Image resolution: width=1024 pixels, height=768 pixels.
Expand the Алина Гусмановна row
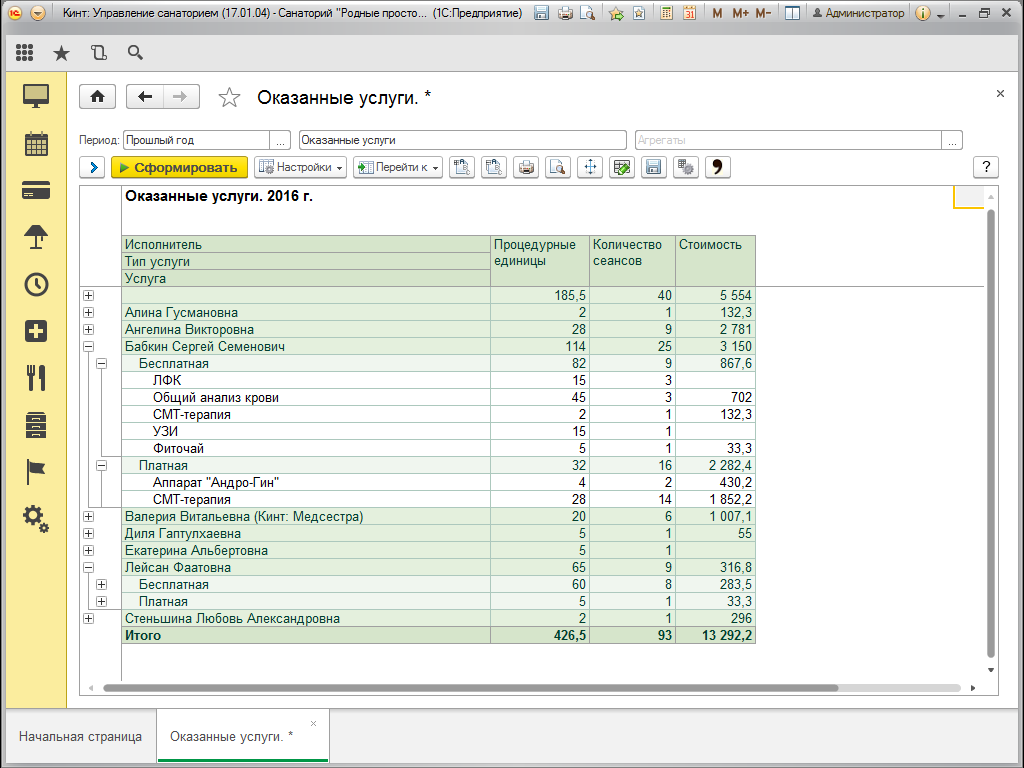(88, 313)
